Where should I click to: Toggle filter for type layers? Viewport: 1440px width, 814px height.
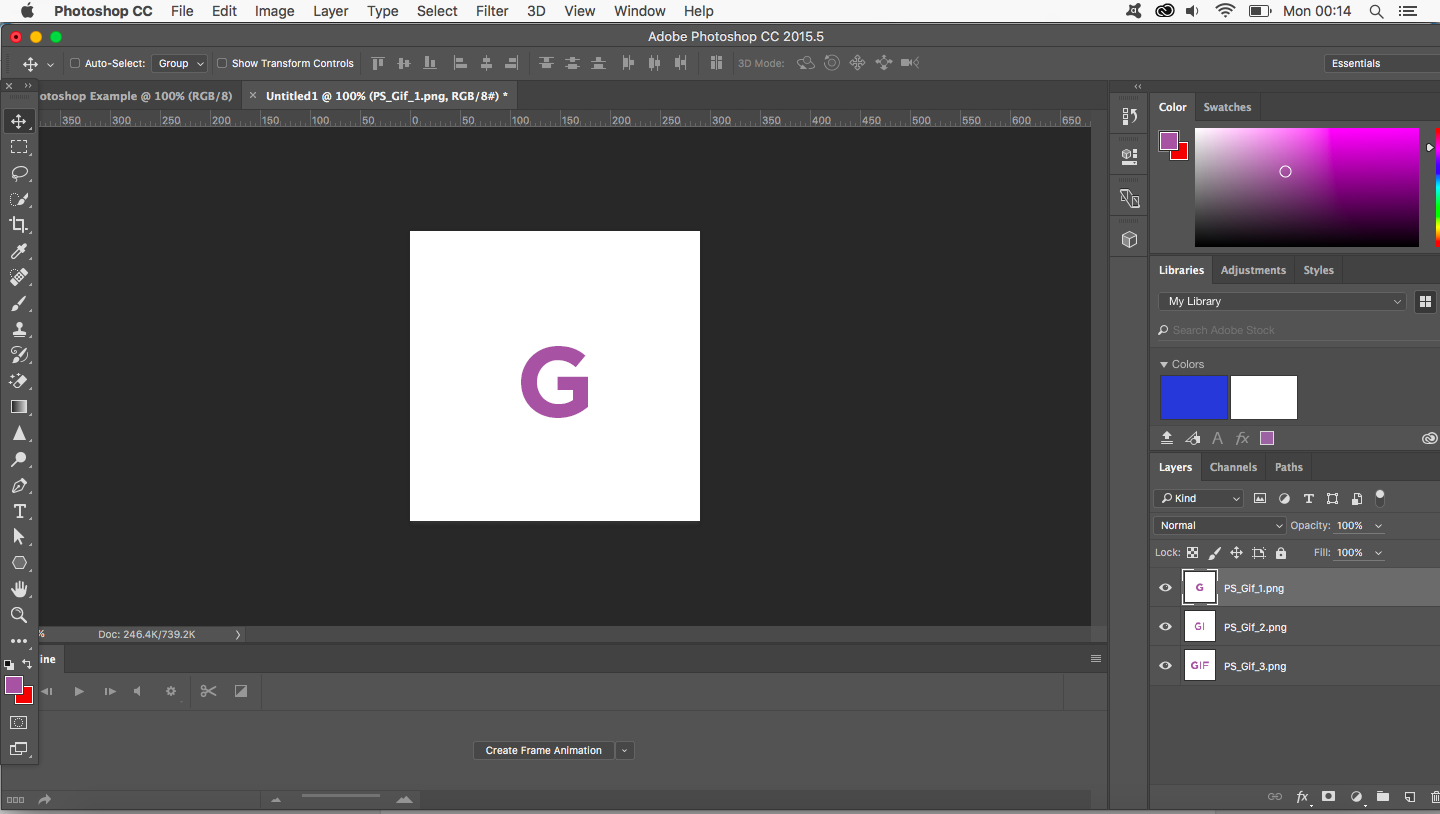1308,498
